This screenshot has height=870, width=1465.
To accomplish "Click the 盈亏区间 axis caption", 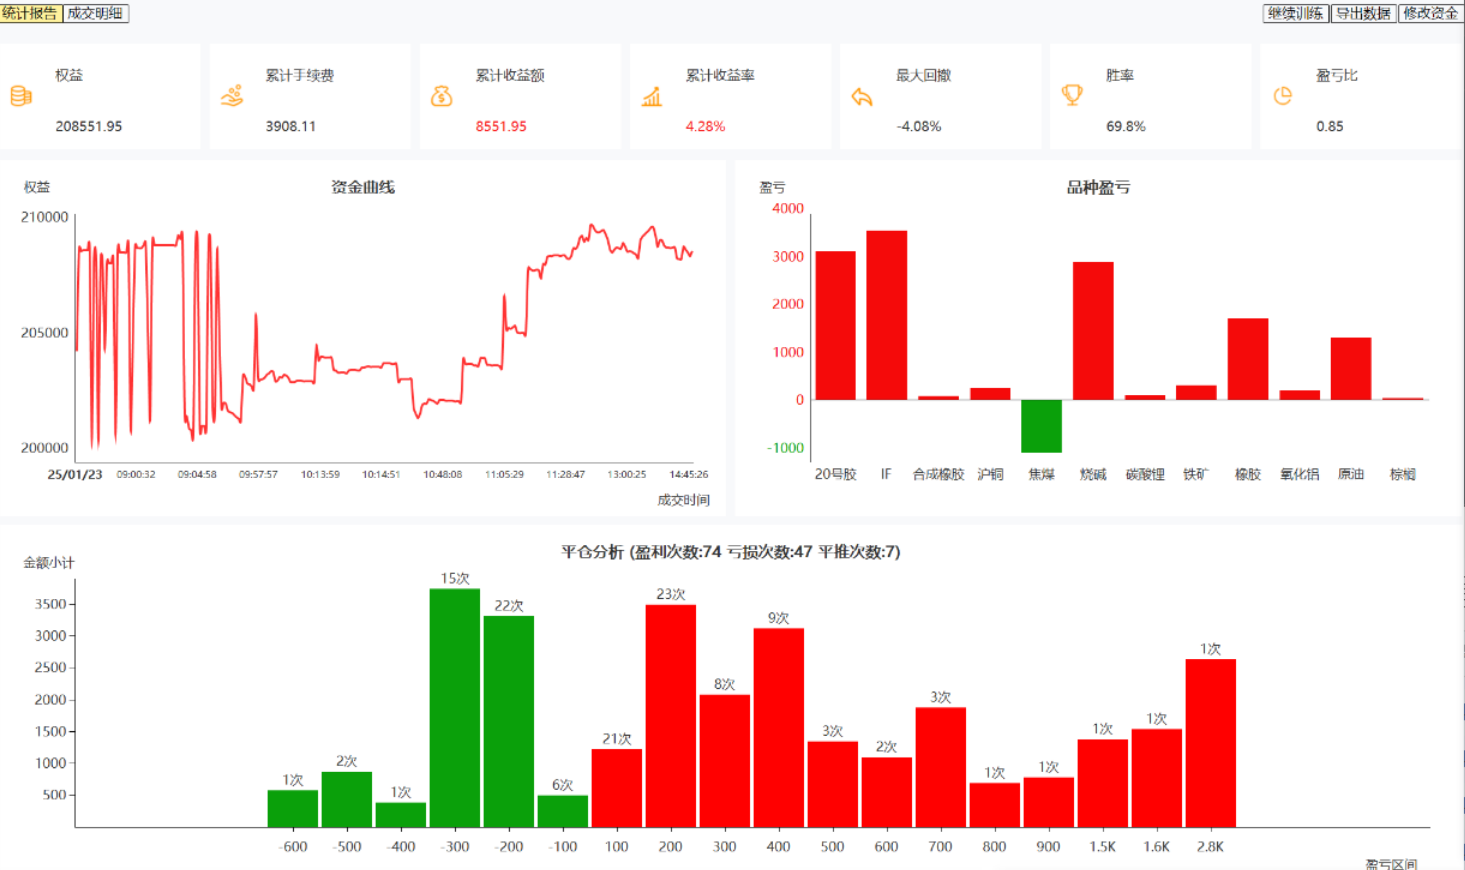I will 1391,863.
